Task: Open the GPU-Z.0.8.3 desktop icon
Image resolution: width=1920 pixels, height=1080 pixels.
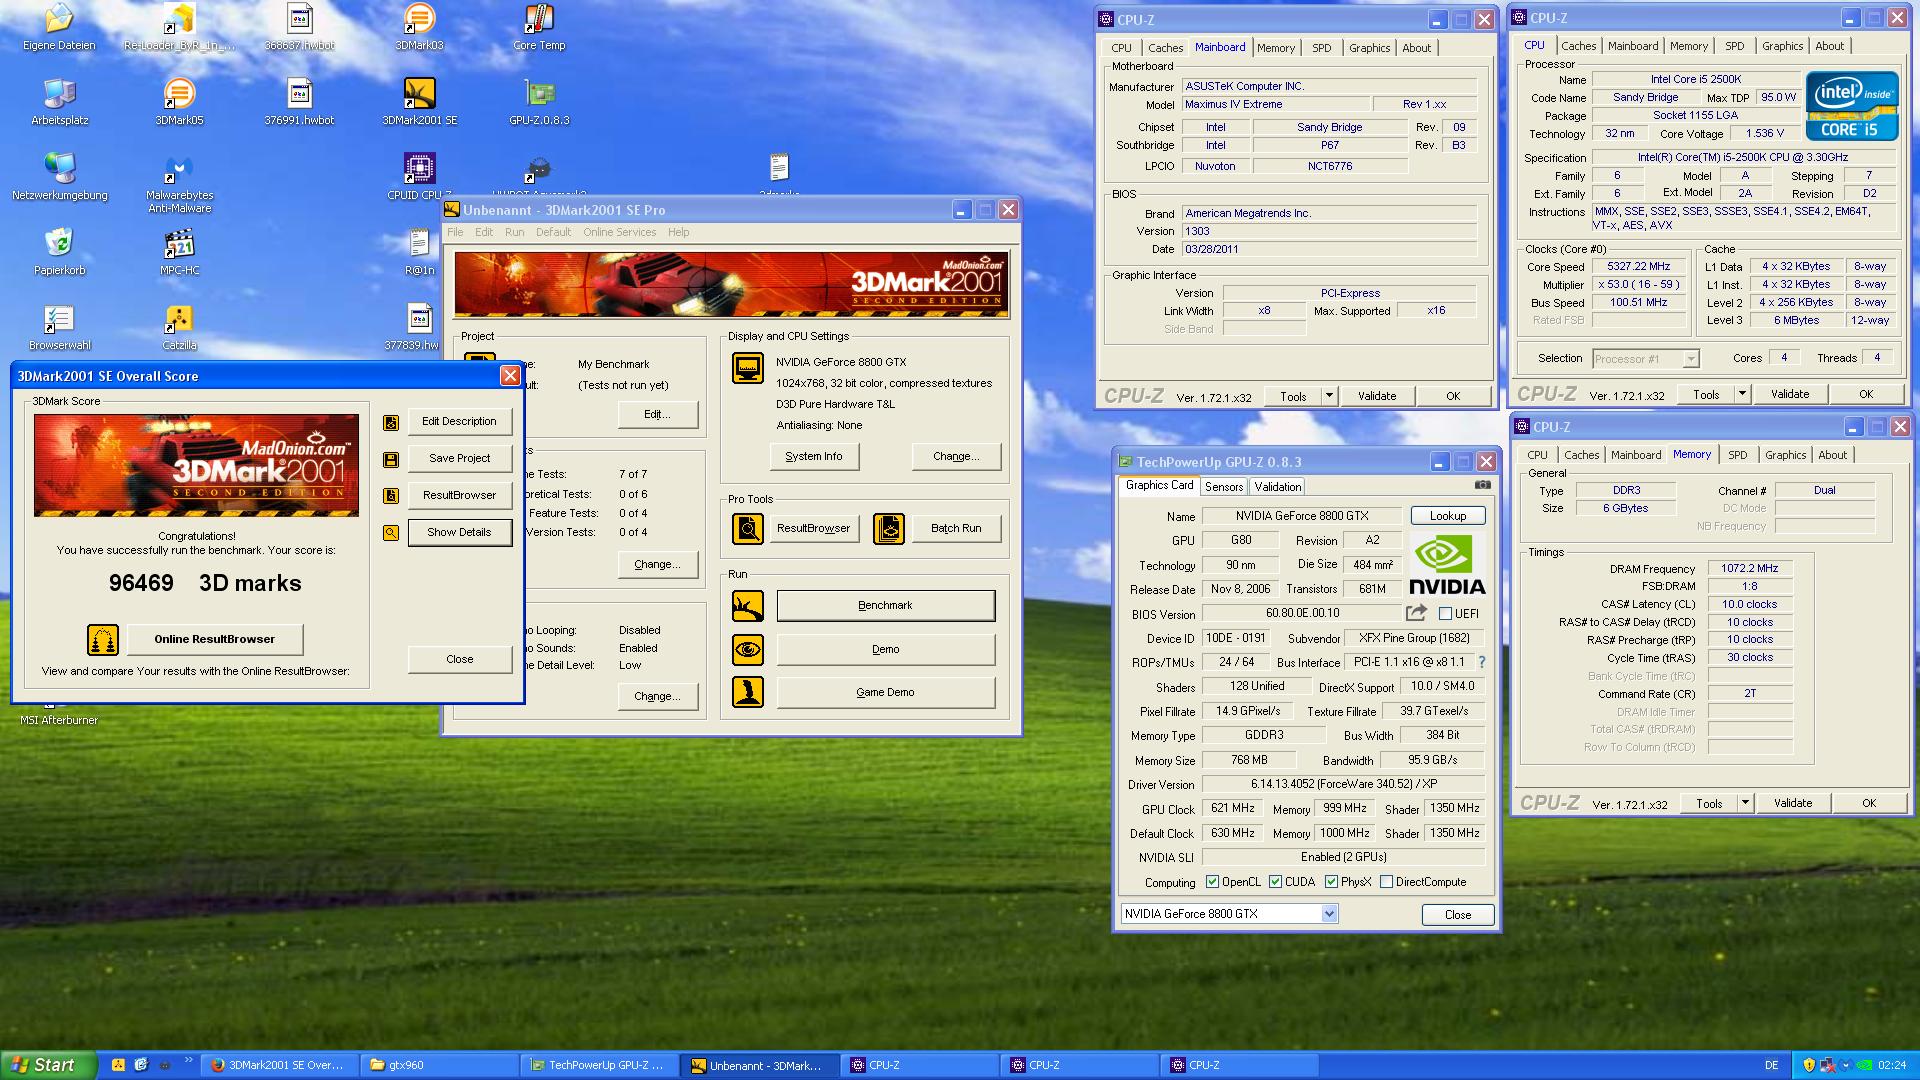Action: [539, 101]
